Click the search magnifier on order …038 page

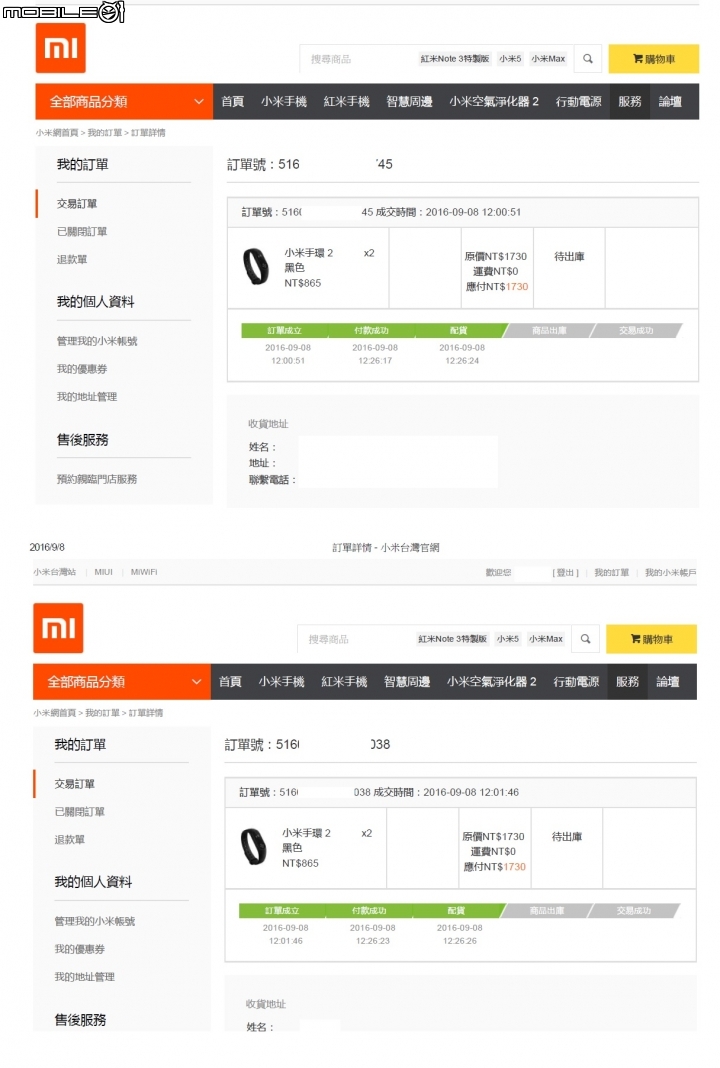tap(585, 639)
